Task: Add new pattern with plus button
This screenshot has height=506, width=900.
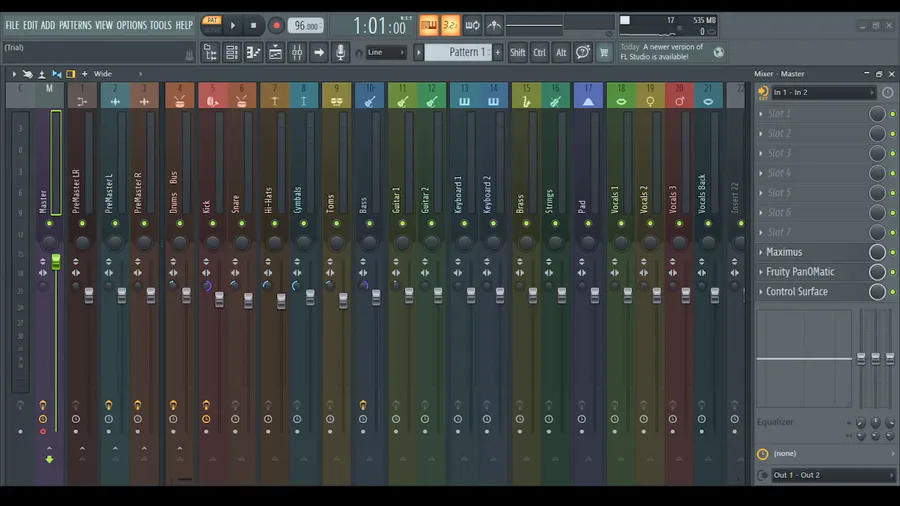Action: (x=498, y=52)
